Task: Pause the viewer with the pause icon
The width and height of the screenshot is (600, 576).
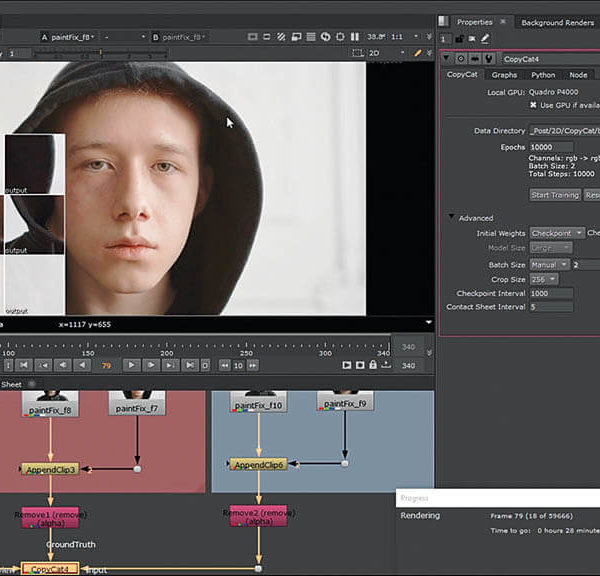Action: tap(355, 37)
